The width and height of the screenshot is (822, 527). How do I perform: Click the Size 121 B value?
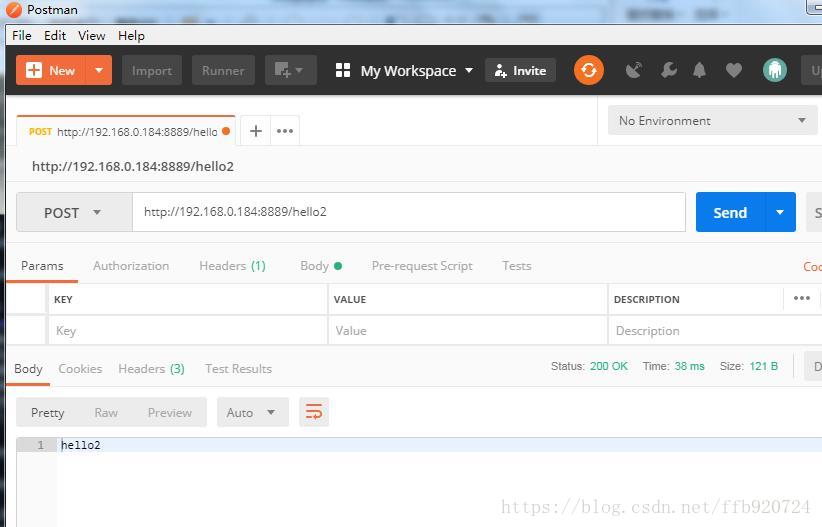pyautogui.click(x=764, y=366)
